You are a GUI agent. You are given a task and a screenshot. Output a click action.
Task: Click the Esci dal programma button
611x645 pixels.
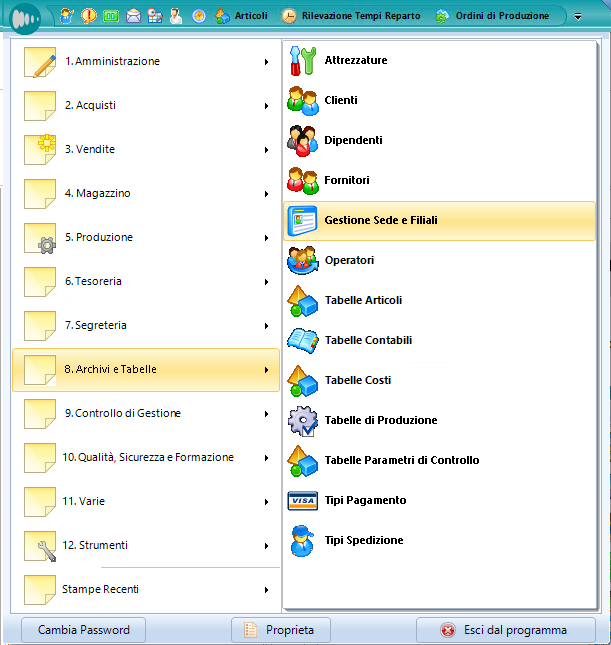505,630
